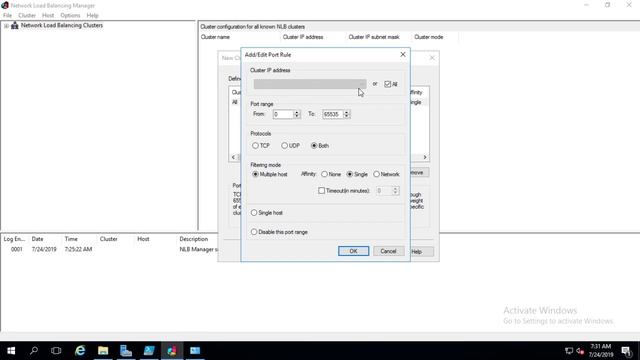The width and height of the screenshot is (640, 360).
Task: Open the Windows Start menu
Action: coord(11,351)
